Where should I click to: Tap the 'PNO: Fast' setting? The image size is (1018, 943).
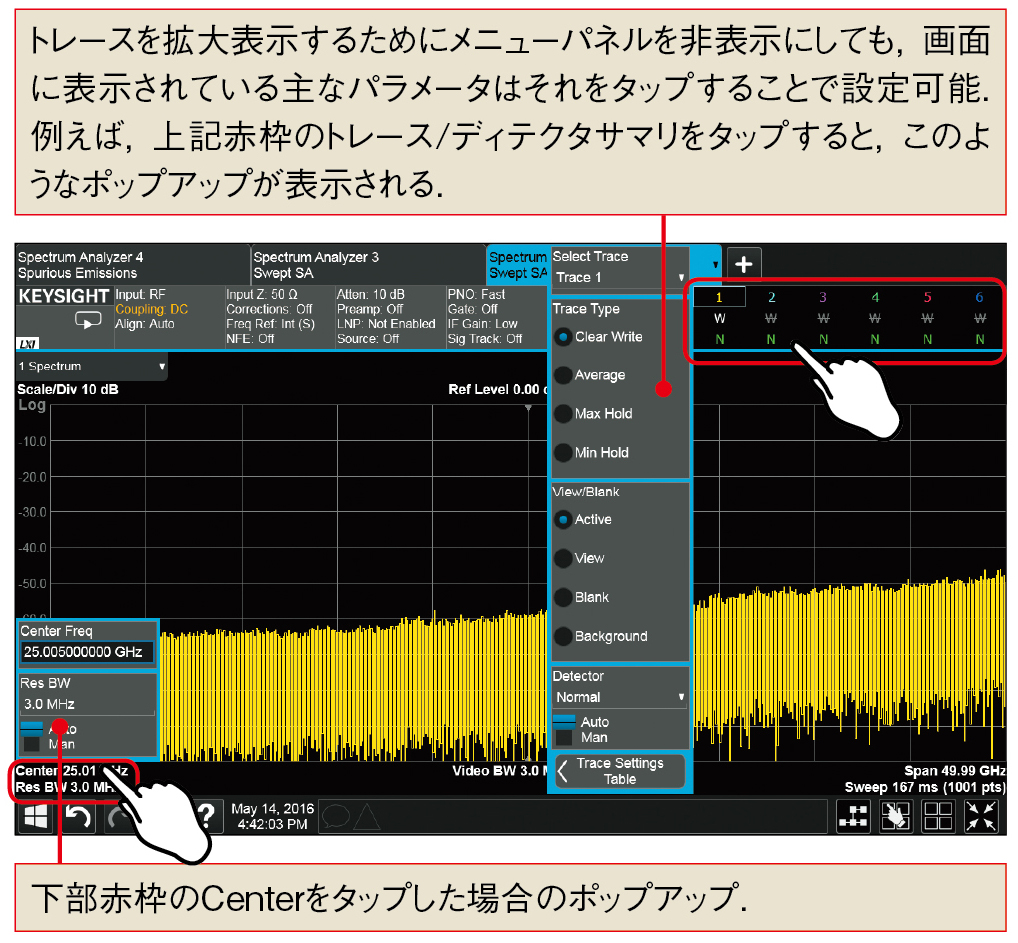(x=477, y=295)
